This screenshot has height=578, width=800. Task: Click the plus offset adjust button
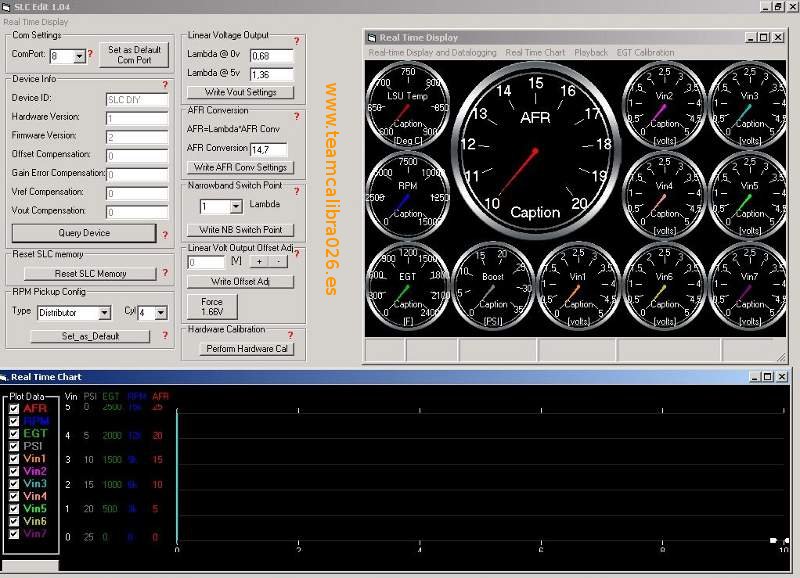tap(258, 261)
